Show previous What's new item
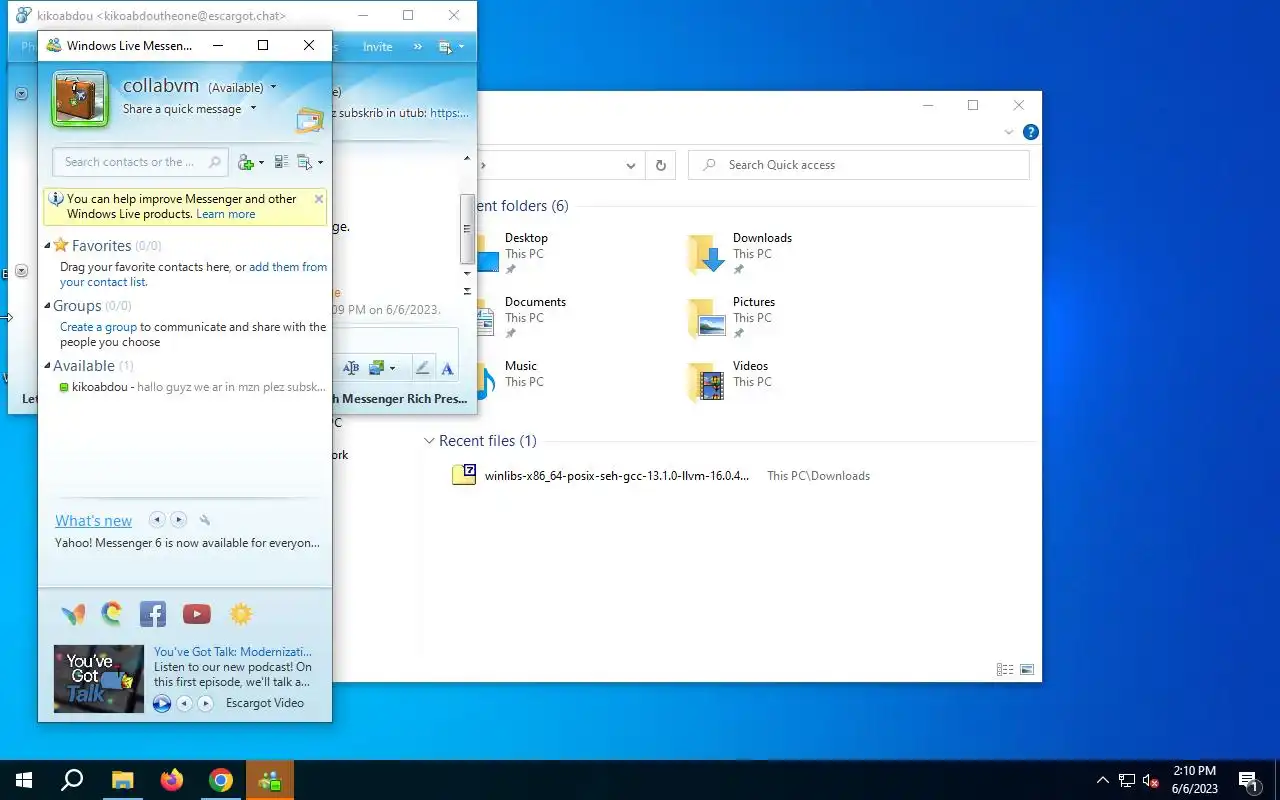 pyautogui.click(x=157, y=520)
